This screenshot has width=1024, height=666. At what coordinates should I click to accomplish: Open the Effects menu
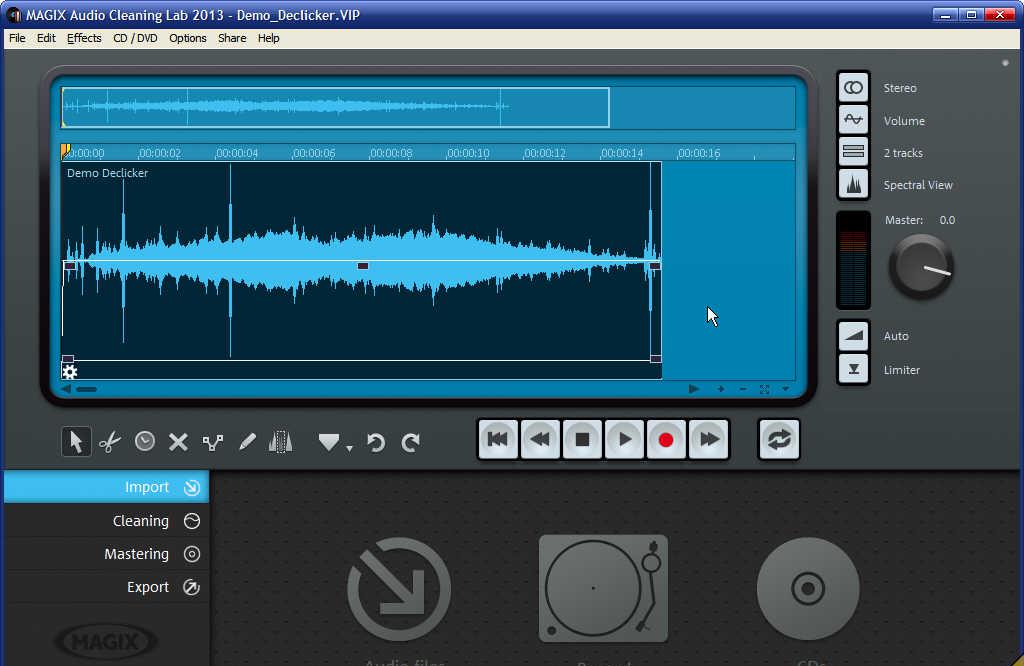[x=84, y=38]
